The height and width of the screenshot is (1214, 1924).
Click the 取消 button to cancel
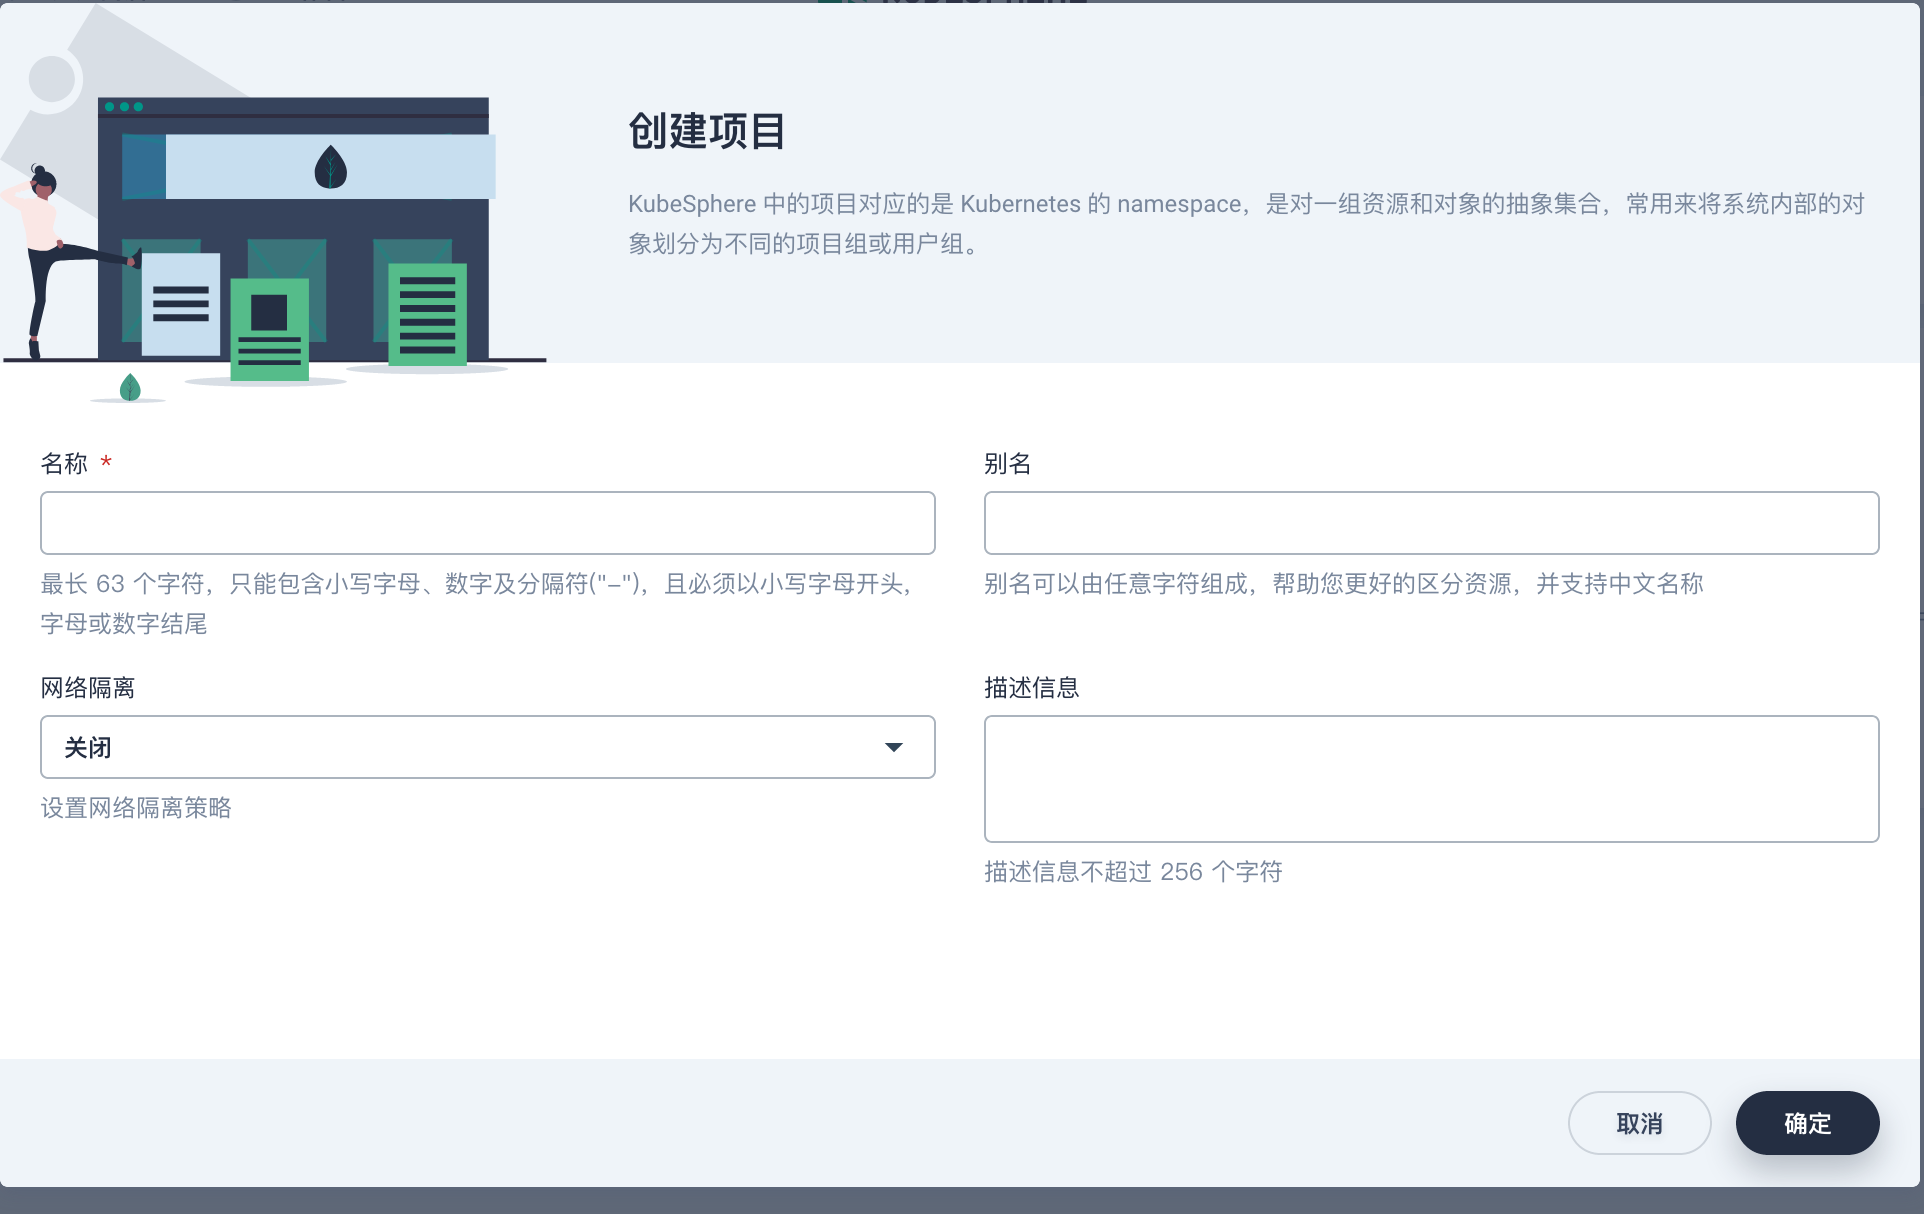pyautogui.click(x=1639, y=1123)
